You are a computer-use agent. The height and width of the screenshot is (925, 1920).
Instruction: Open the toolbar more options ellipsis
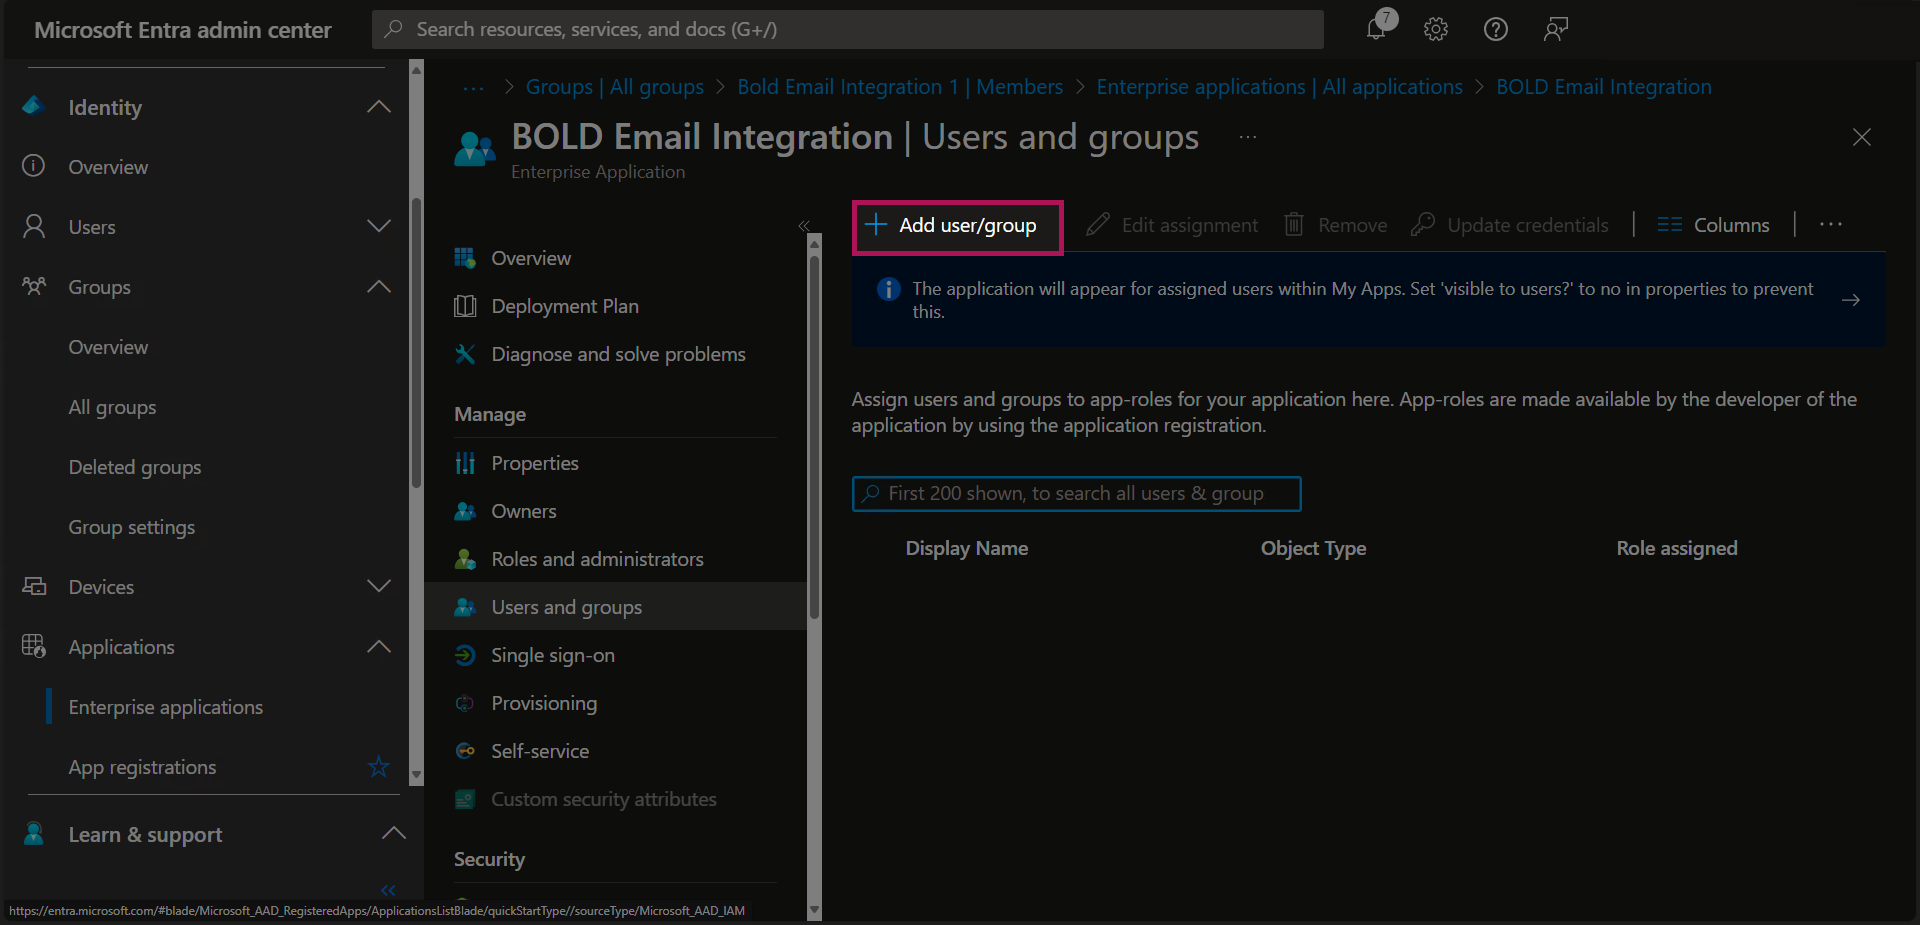pos(1831,225)
